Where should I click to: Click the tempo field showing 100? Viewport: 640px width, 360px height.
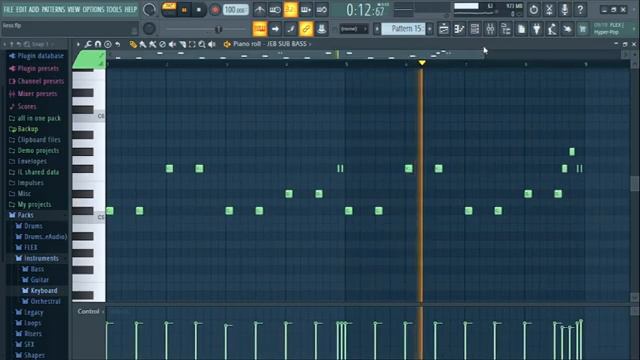pyautogui.click(x=236, y=10)
